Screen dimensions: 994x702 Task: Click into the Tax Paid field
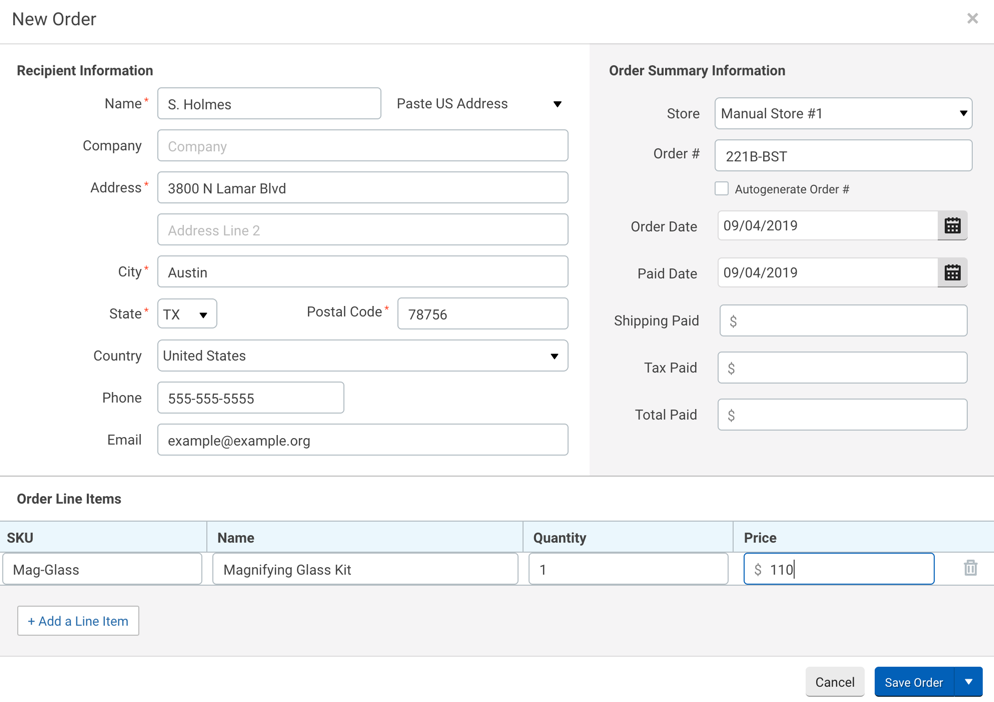point(841,367)
